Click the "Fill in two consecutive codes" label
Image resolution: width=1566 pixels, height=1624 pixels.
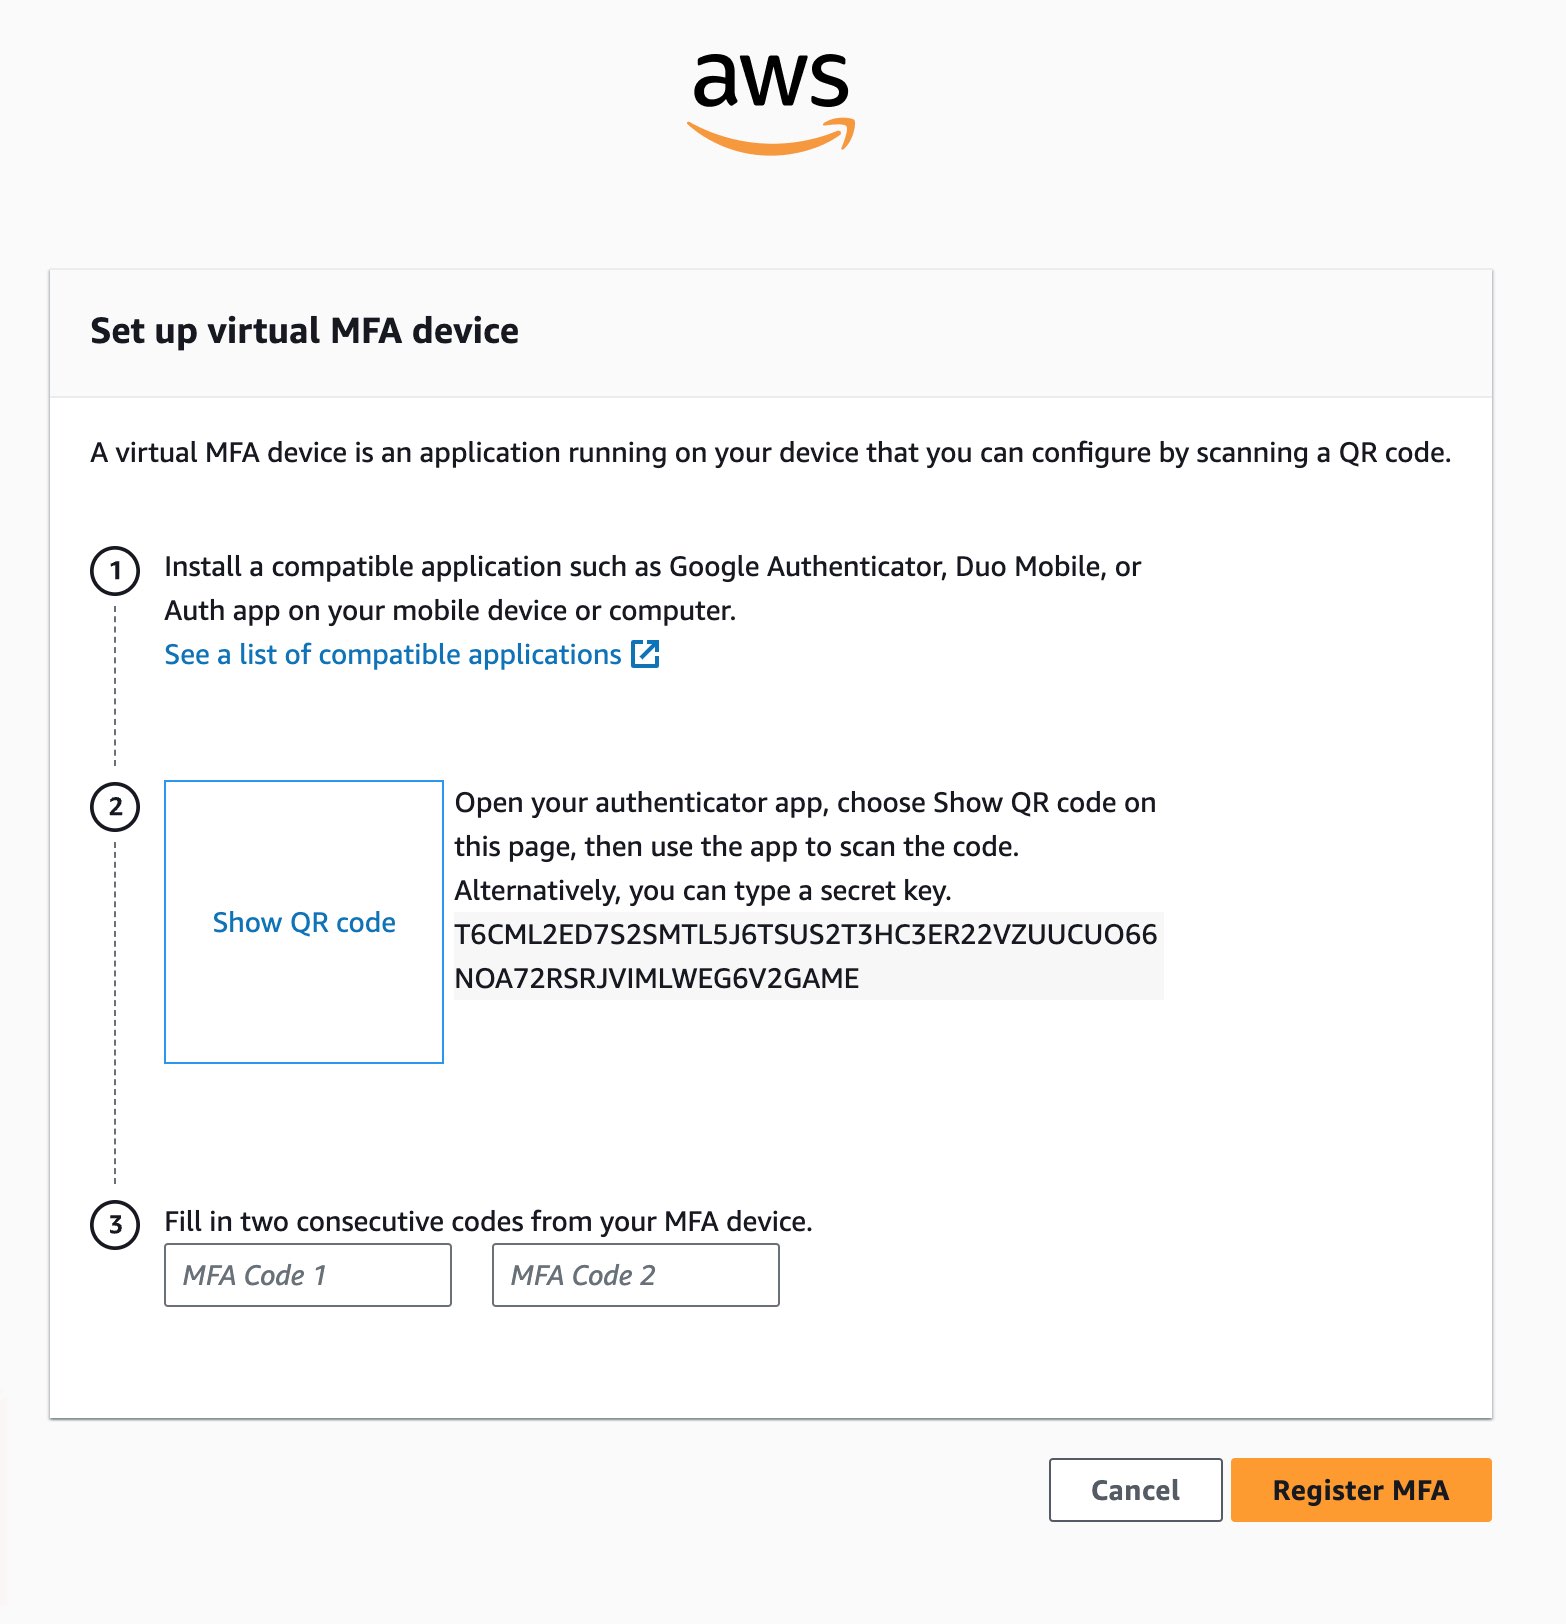[x=488, y=1221]
